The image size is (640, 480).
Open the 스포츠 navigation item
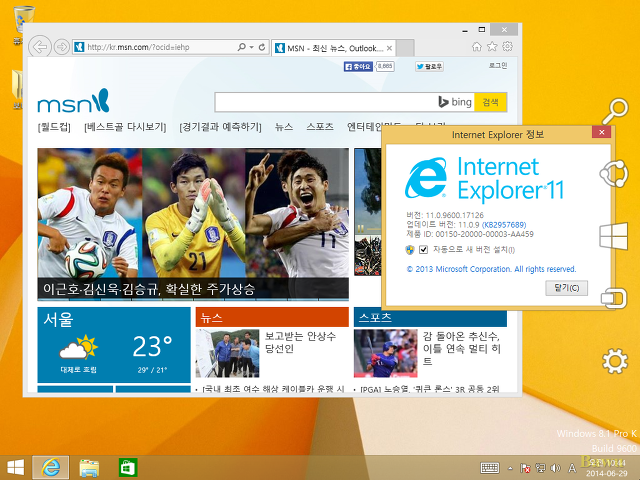tap(320, 127)
